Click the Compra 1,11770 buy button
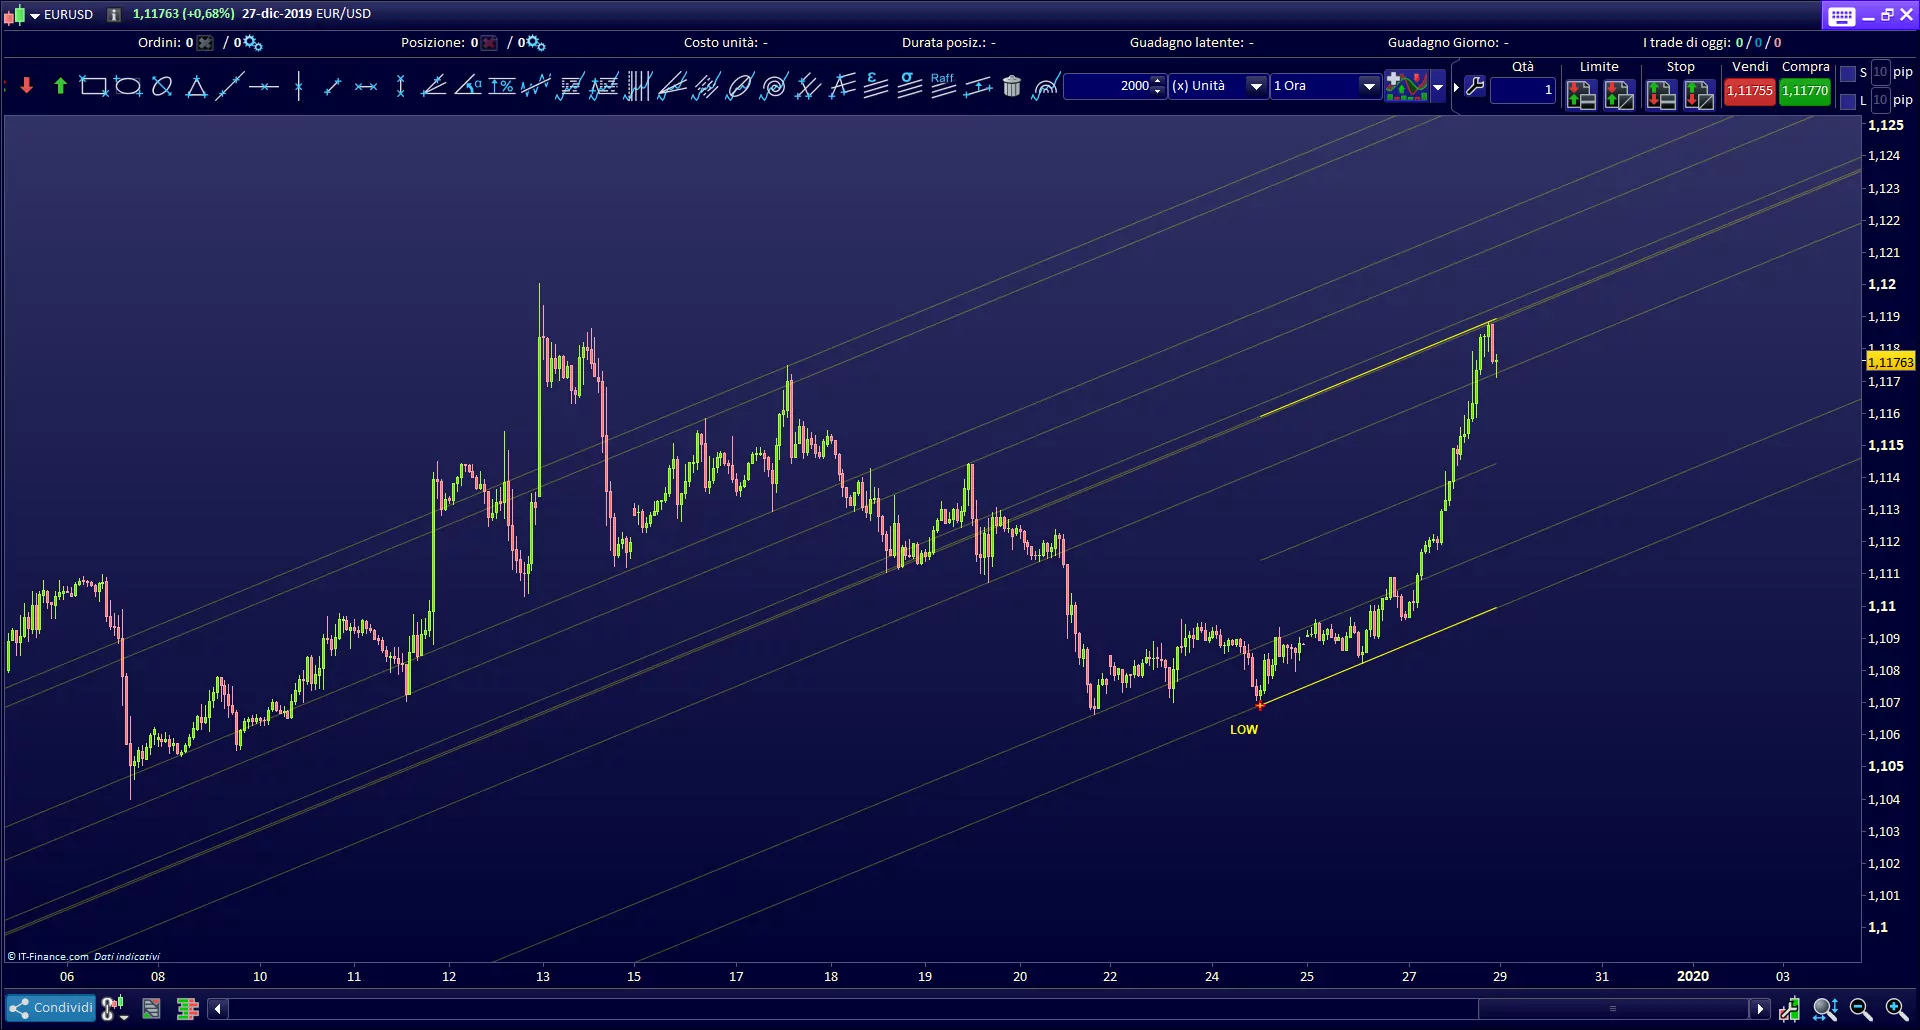The height and width of the screenshot is (1030, 1920). pyautogui.click(x=1805, y=91)
